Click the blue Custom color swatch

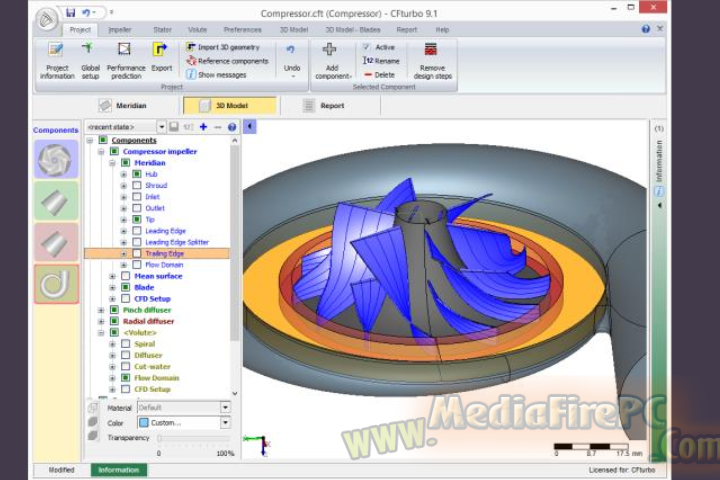(144, 423)
